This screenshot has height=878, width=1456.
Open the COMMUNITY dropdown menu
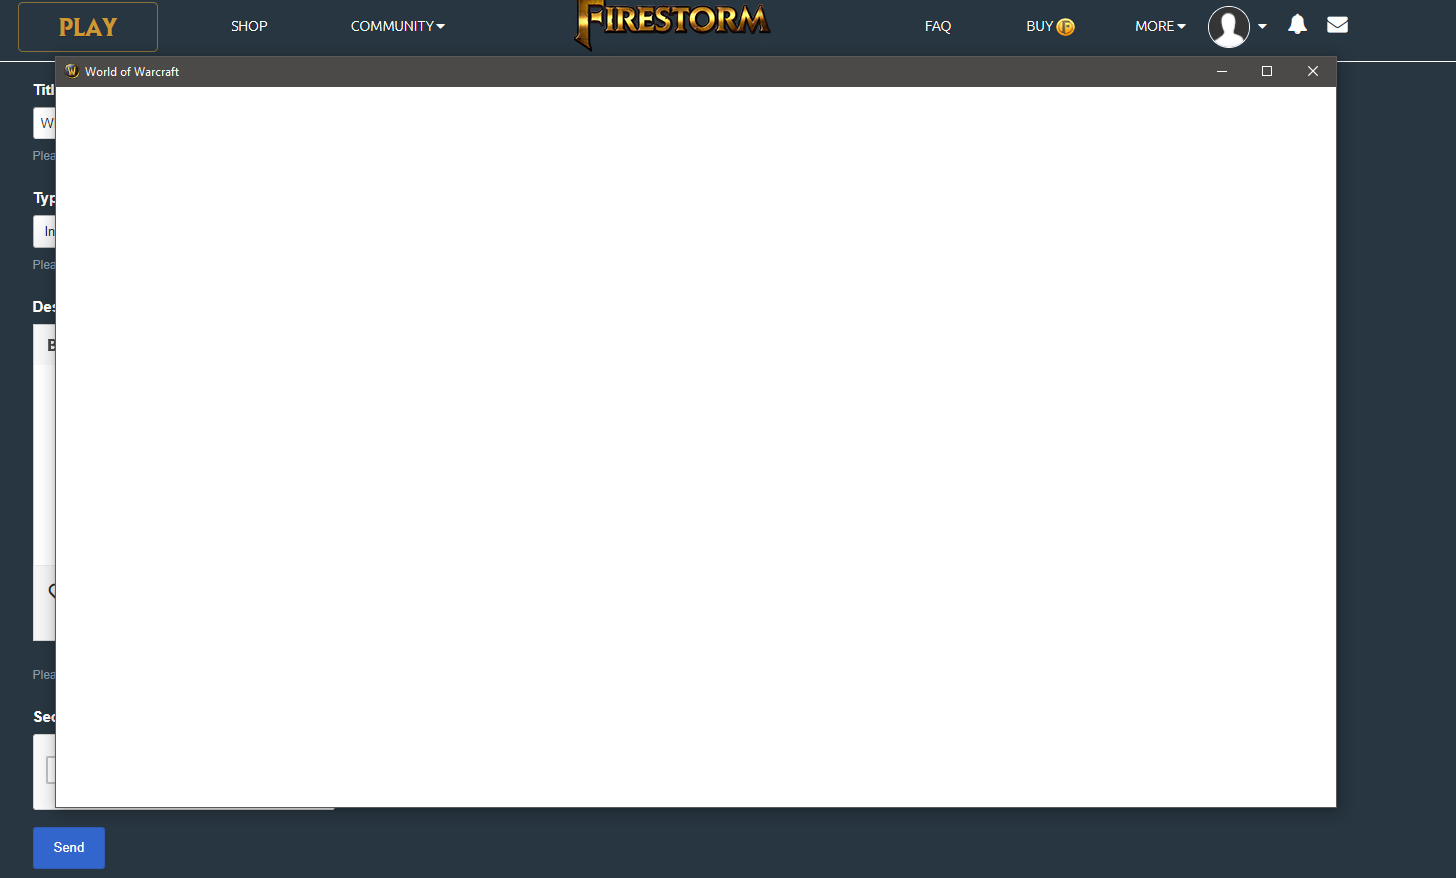397,26
